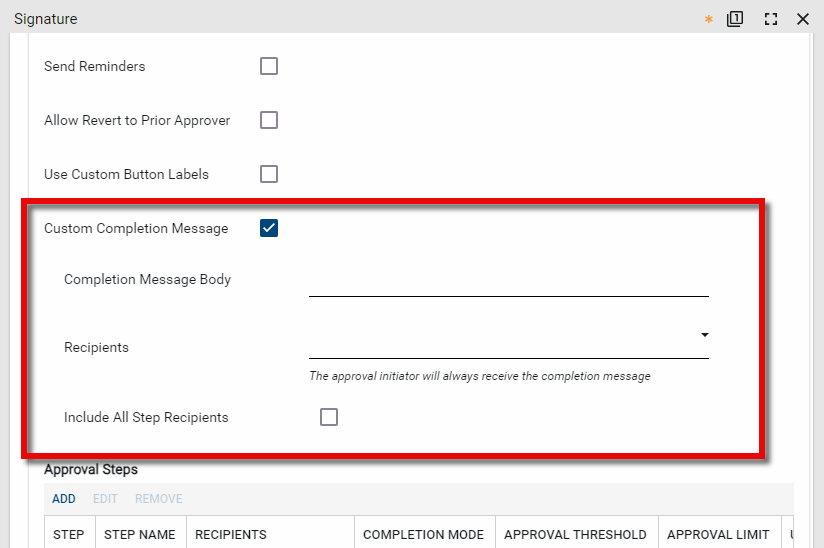Sort by the STEP column header
Screen dimensions: 824x548
tap(69, 534)
